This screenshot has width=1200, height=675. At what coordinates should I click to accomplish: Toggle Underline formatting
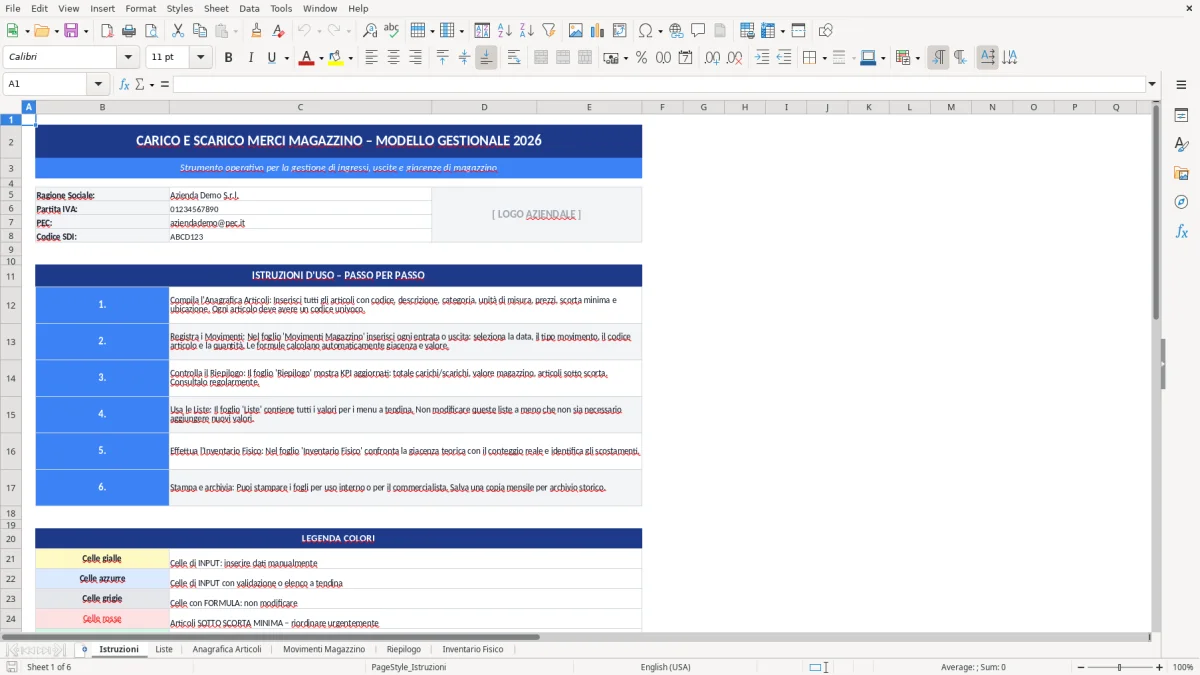271,58
